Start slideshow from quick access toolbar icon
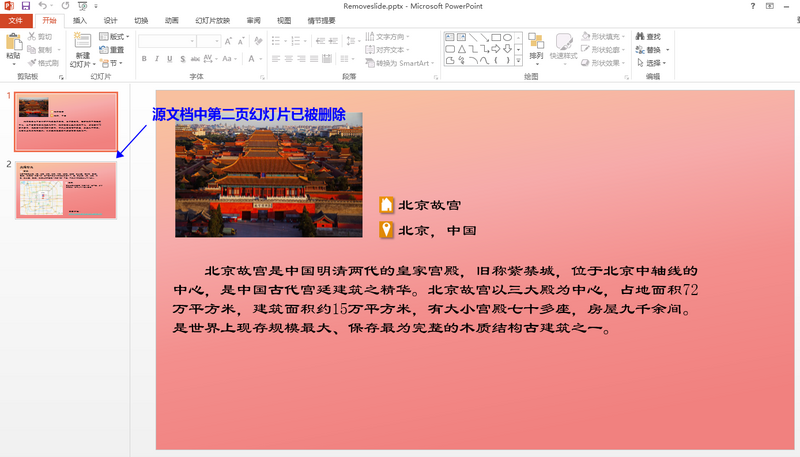 coord(82,6)
